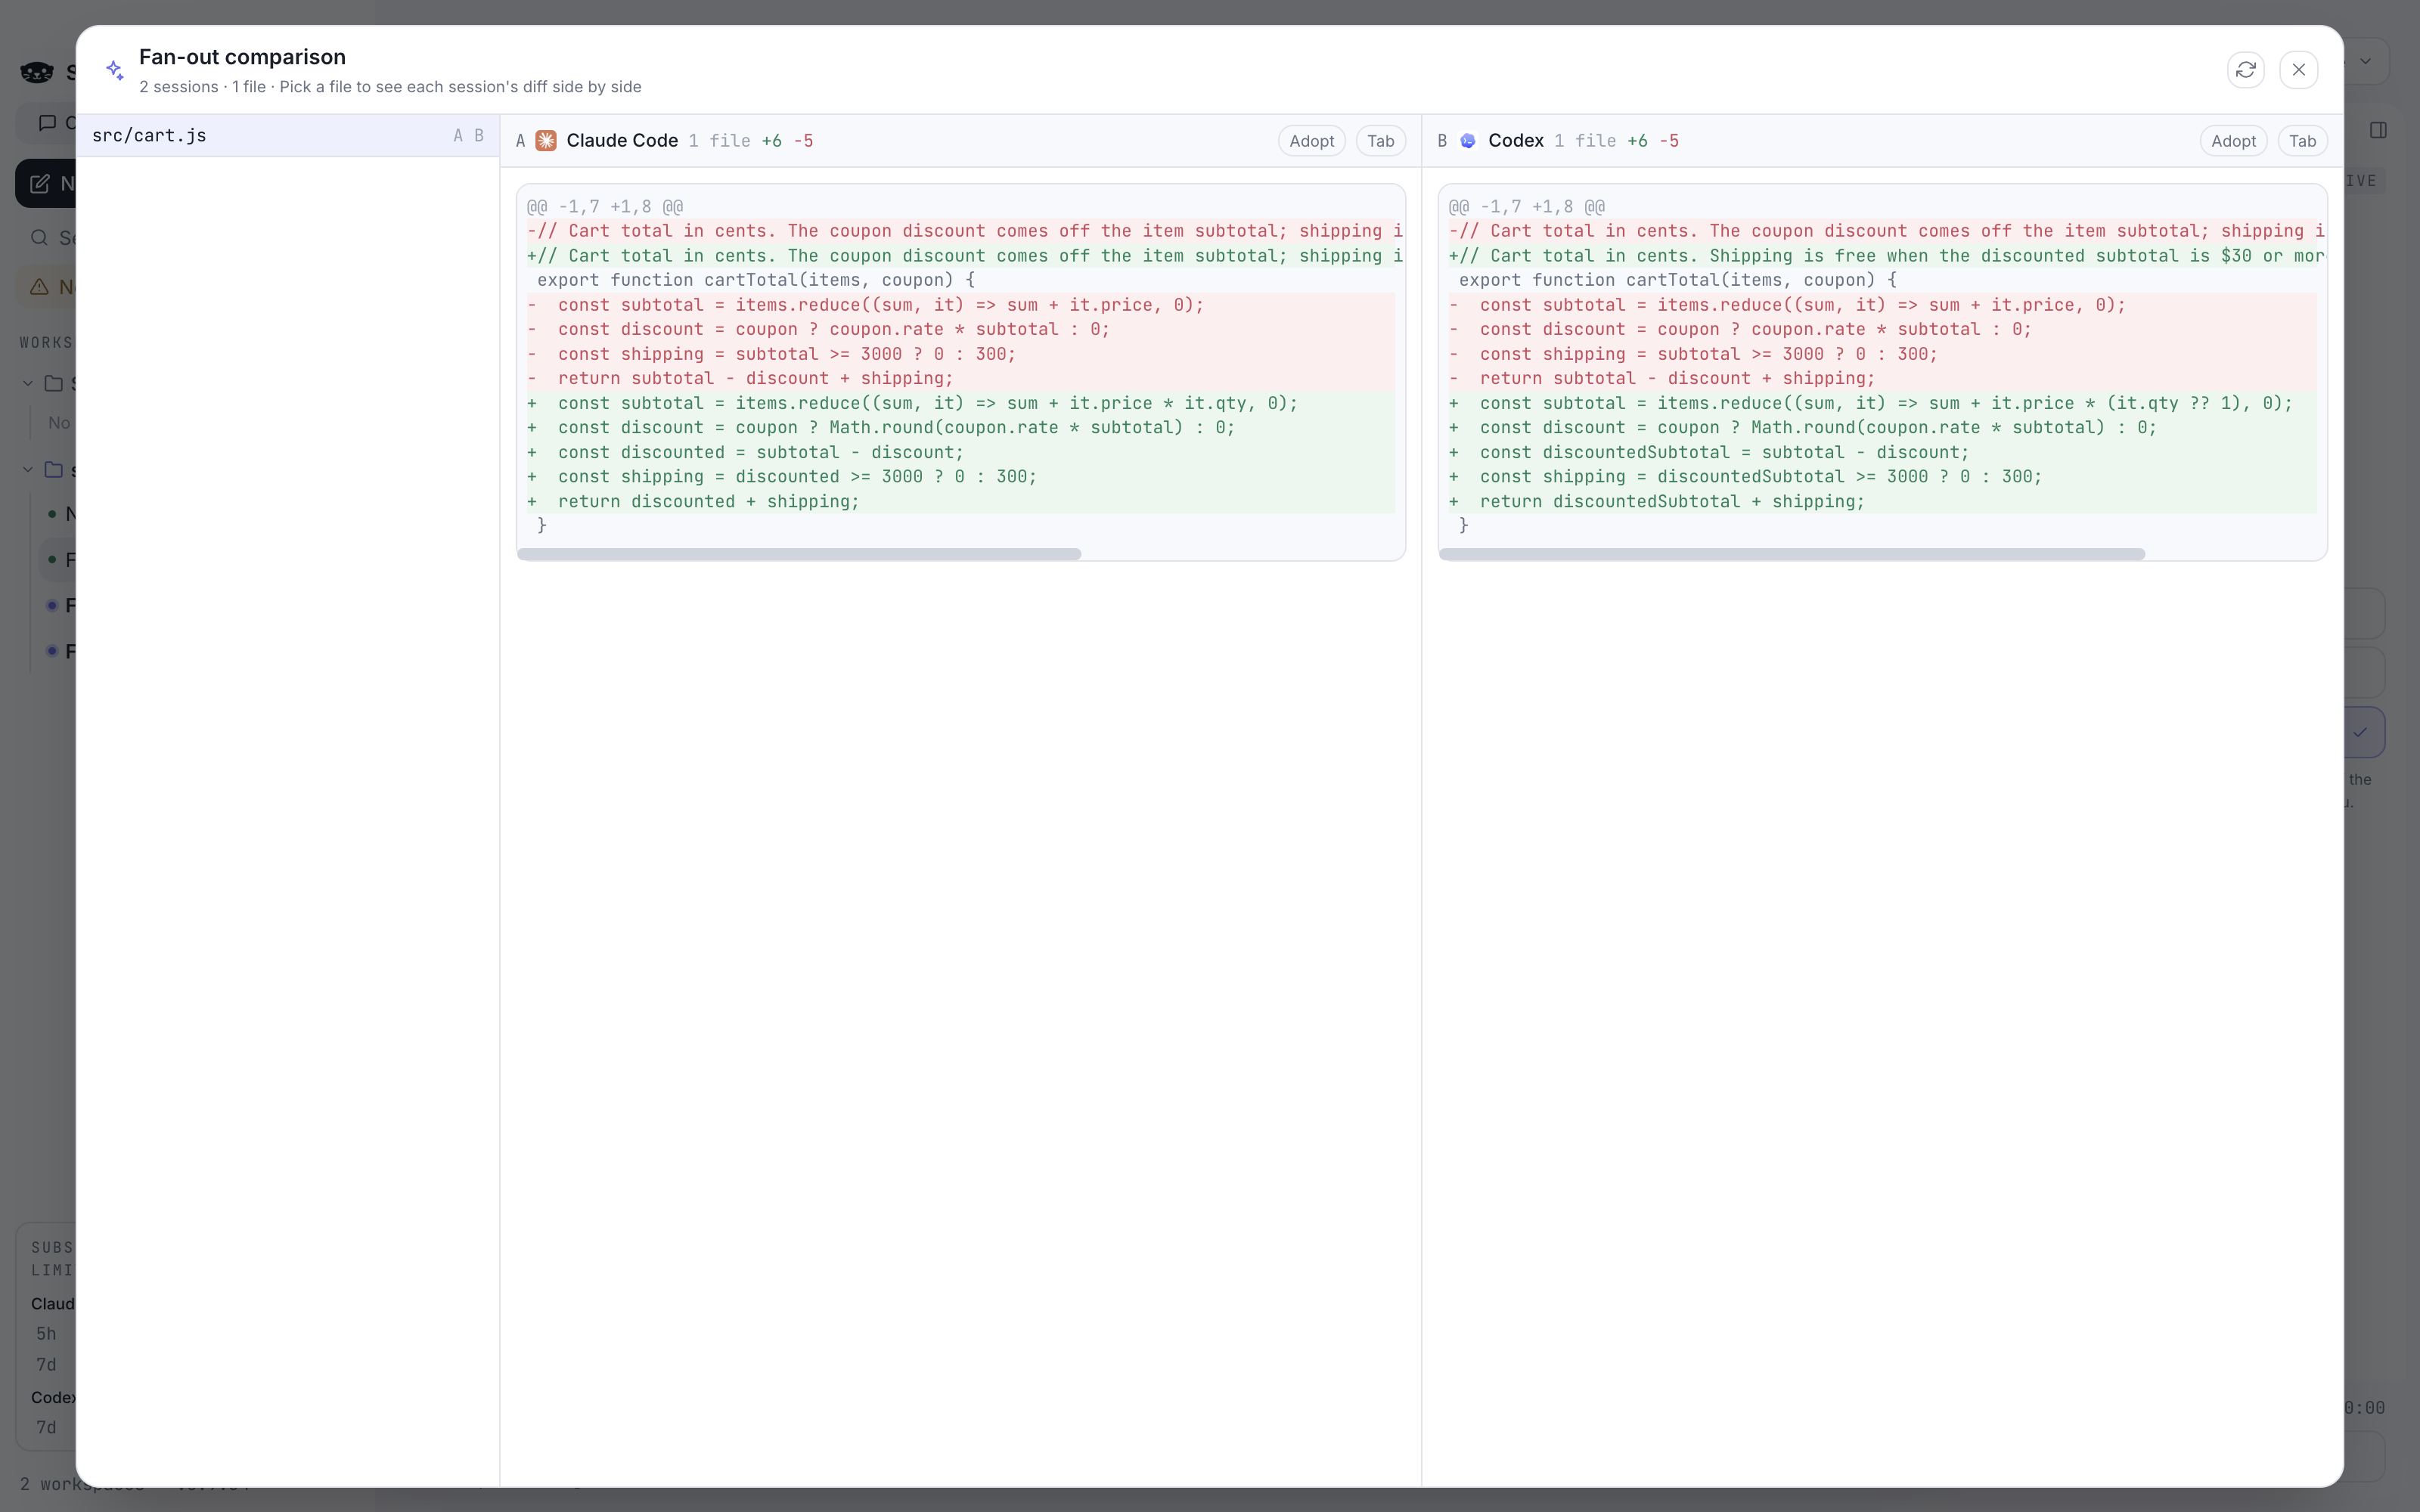Click the search icon in background sidebar
This screenshot has height=1512, width=2420.
point(39,238)
